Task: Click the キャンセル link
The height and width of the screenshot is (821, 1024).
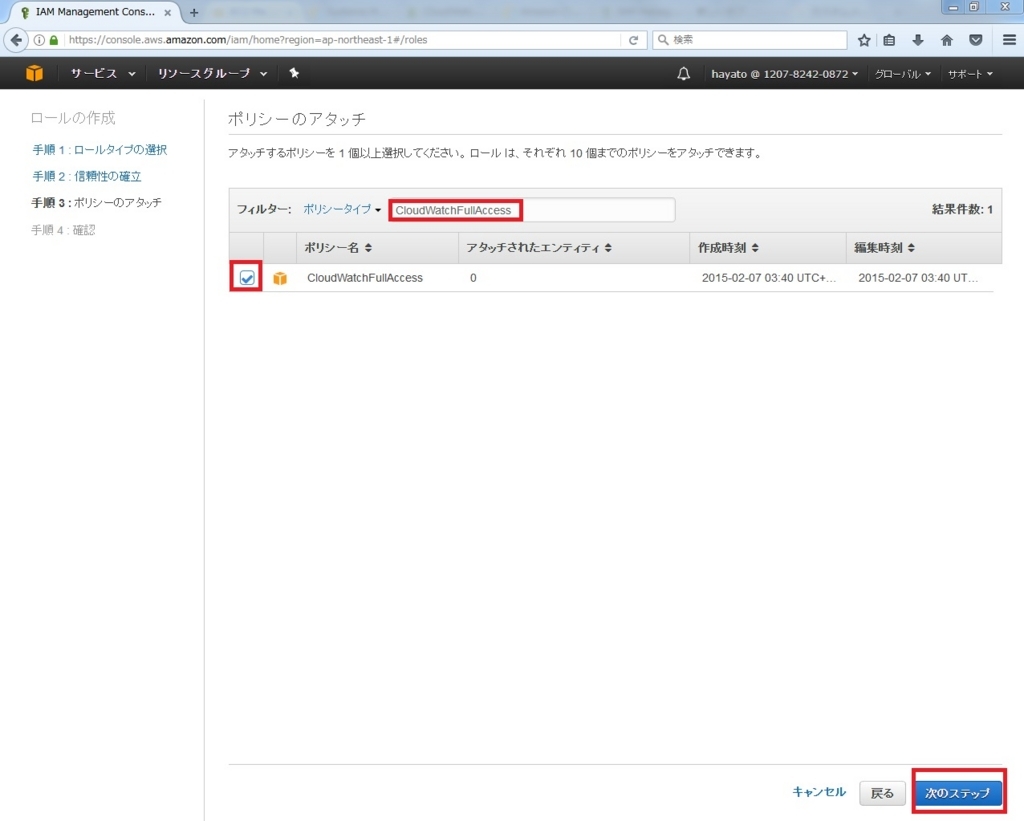Action: pos(819,792)
